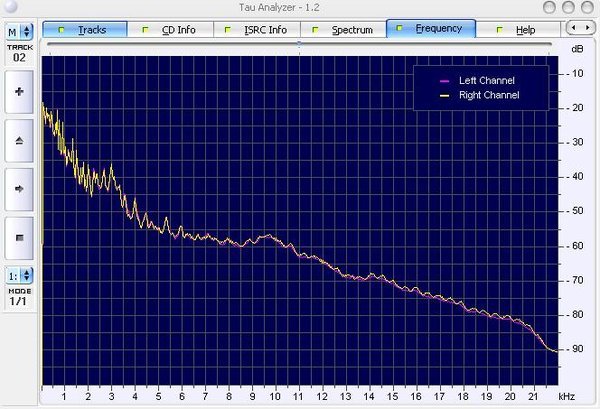The image size is (600, 409).
Task: Click the 5 label on kHz axis
Action: (x=158, y=397)
